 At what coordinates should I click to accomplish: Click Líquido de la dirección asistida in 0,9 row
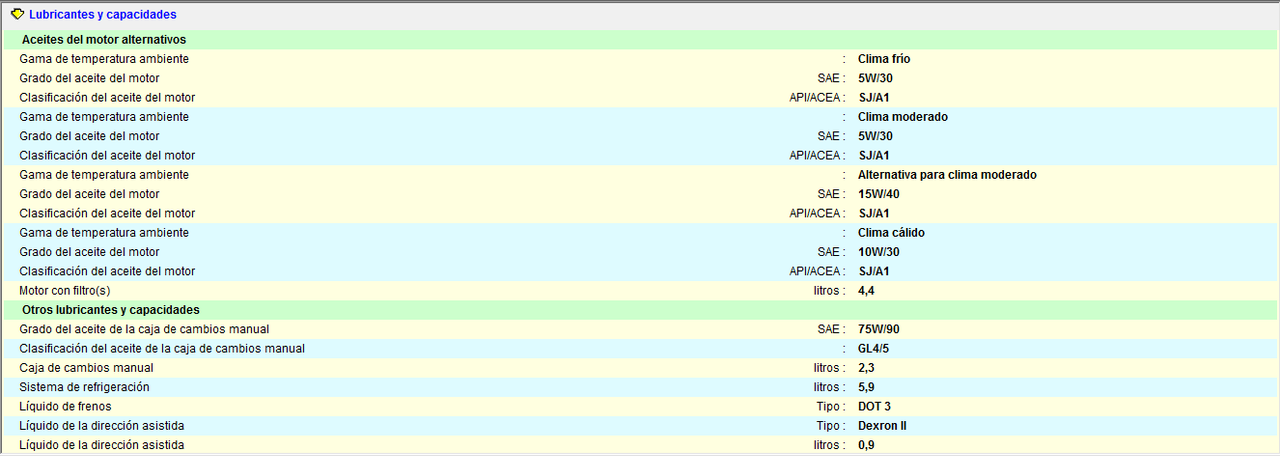point(102,445)
